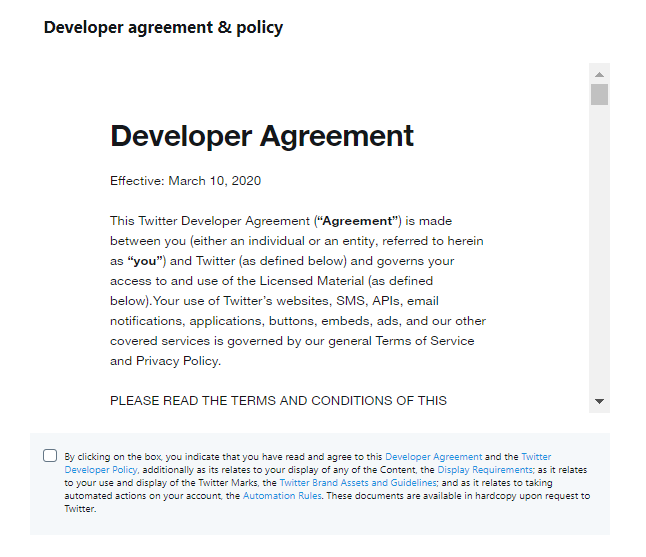
Task: Click the agreement scrollbar thumb
Action: coord(599,95)
